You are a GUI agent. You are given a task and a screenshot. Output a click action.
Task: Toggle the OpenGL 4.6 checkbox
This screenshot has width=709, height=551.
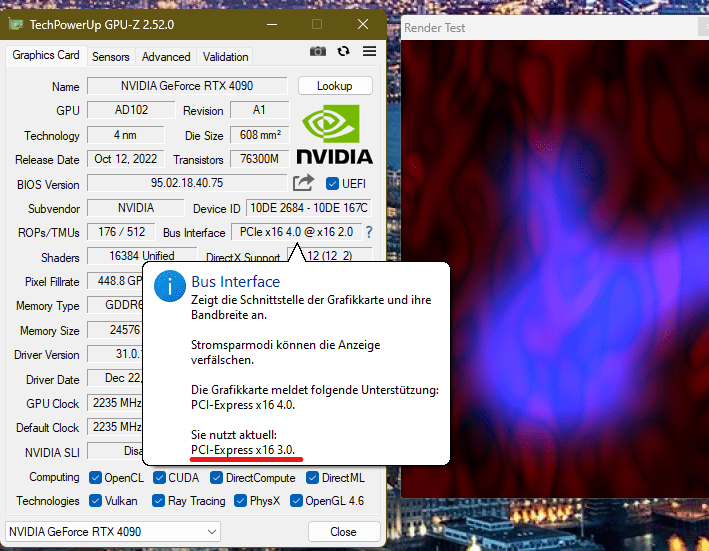pos(296,501)
